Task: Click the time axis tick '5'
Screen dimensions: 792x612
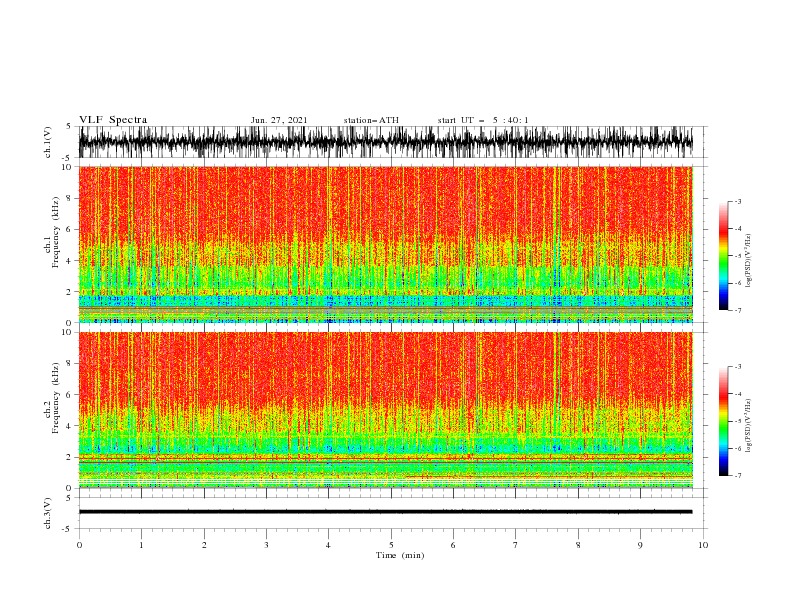Action: [x=391, y=545]
